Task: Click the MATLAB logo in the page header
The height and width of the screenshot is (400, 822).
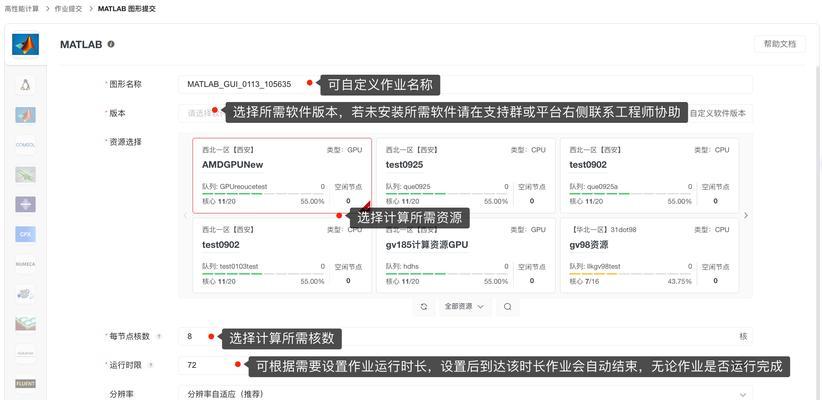Action: [x=25, y=45]
